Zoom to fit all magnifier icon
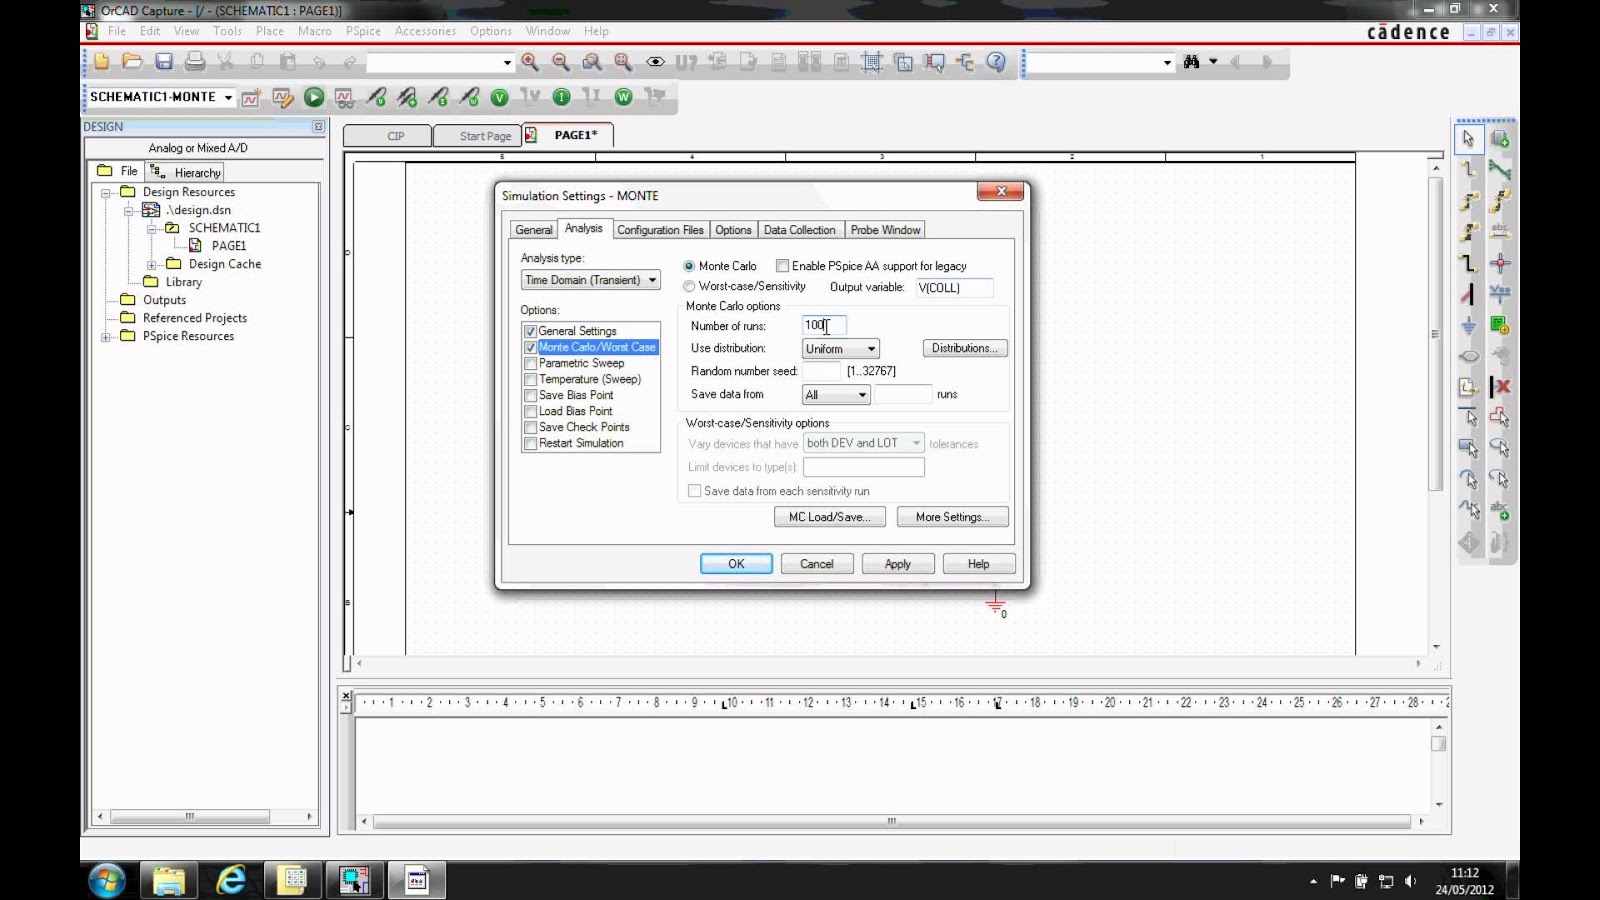 point(623,62)
